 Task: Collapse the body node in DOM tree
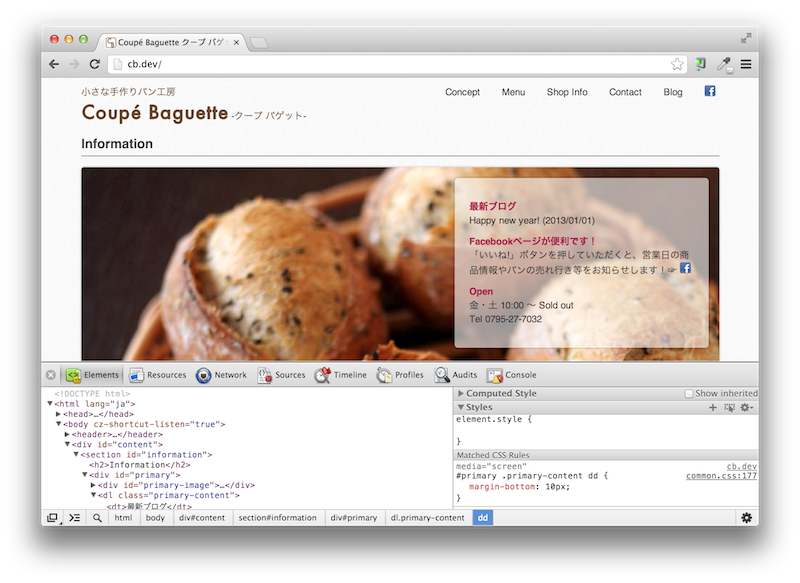(59, 424)
